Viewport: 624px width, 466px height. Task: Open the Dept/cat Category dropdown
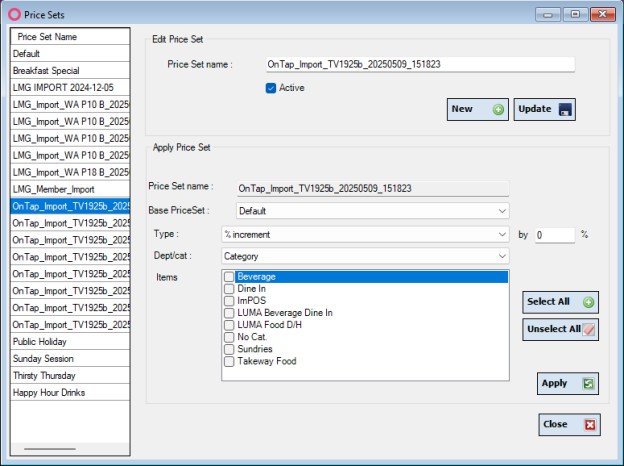coord(365,256)
